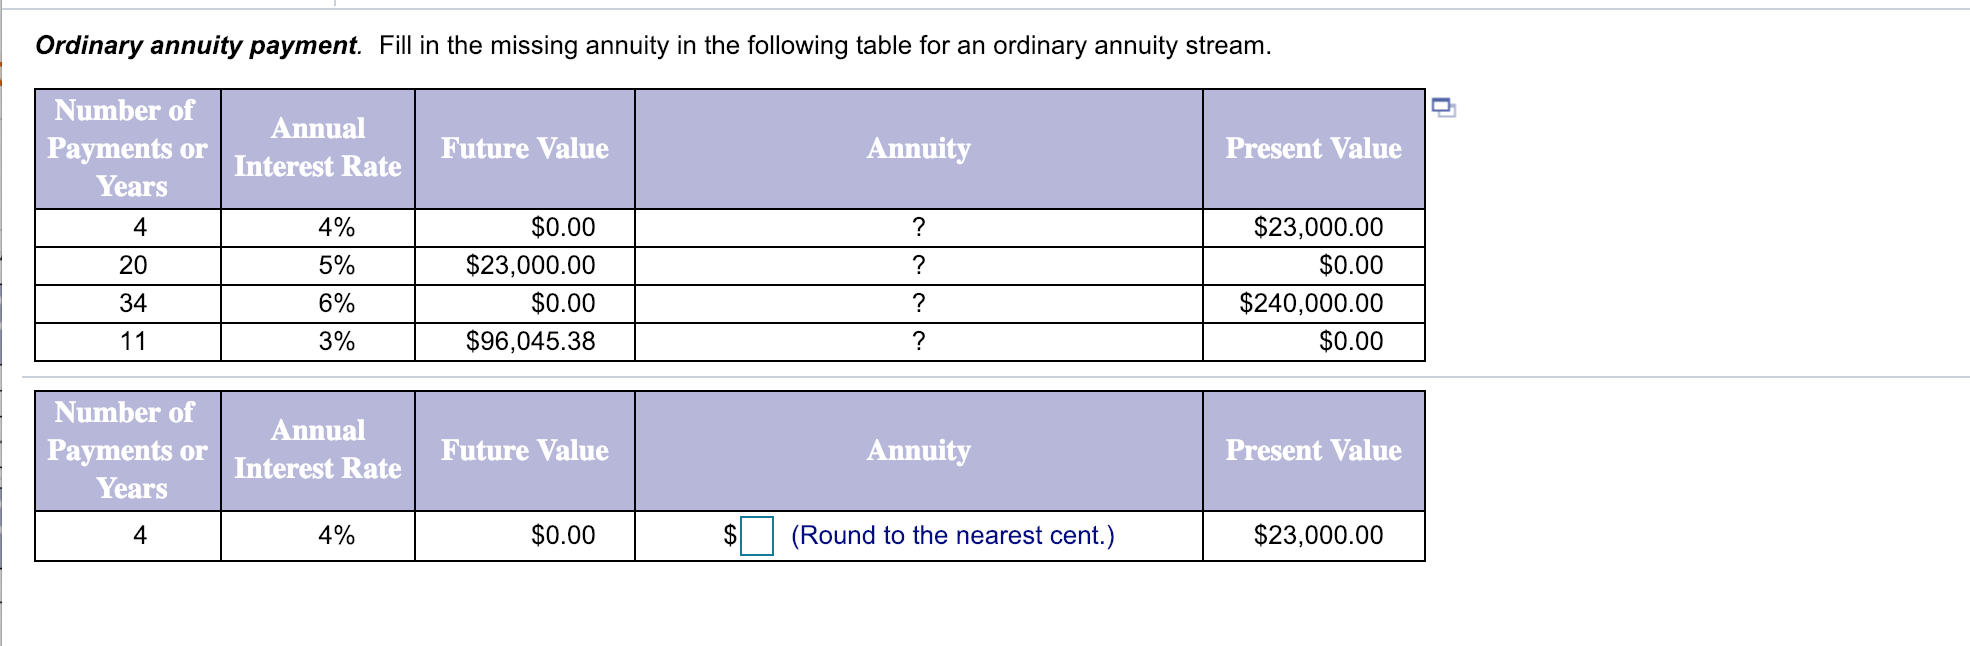Click the Annual Interest Rate header
The width and height of the screenshot is (1970, 646).
(317, 149)
